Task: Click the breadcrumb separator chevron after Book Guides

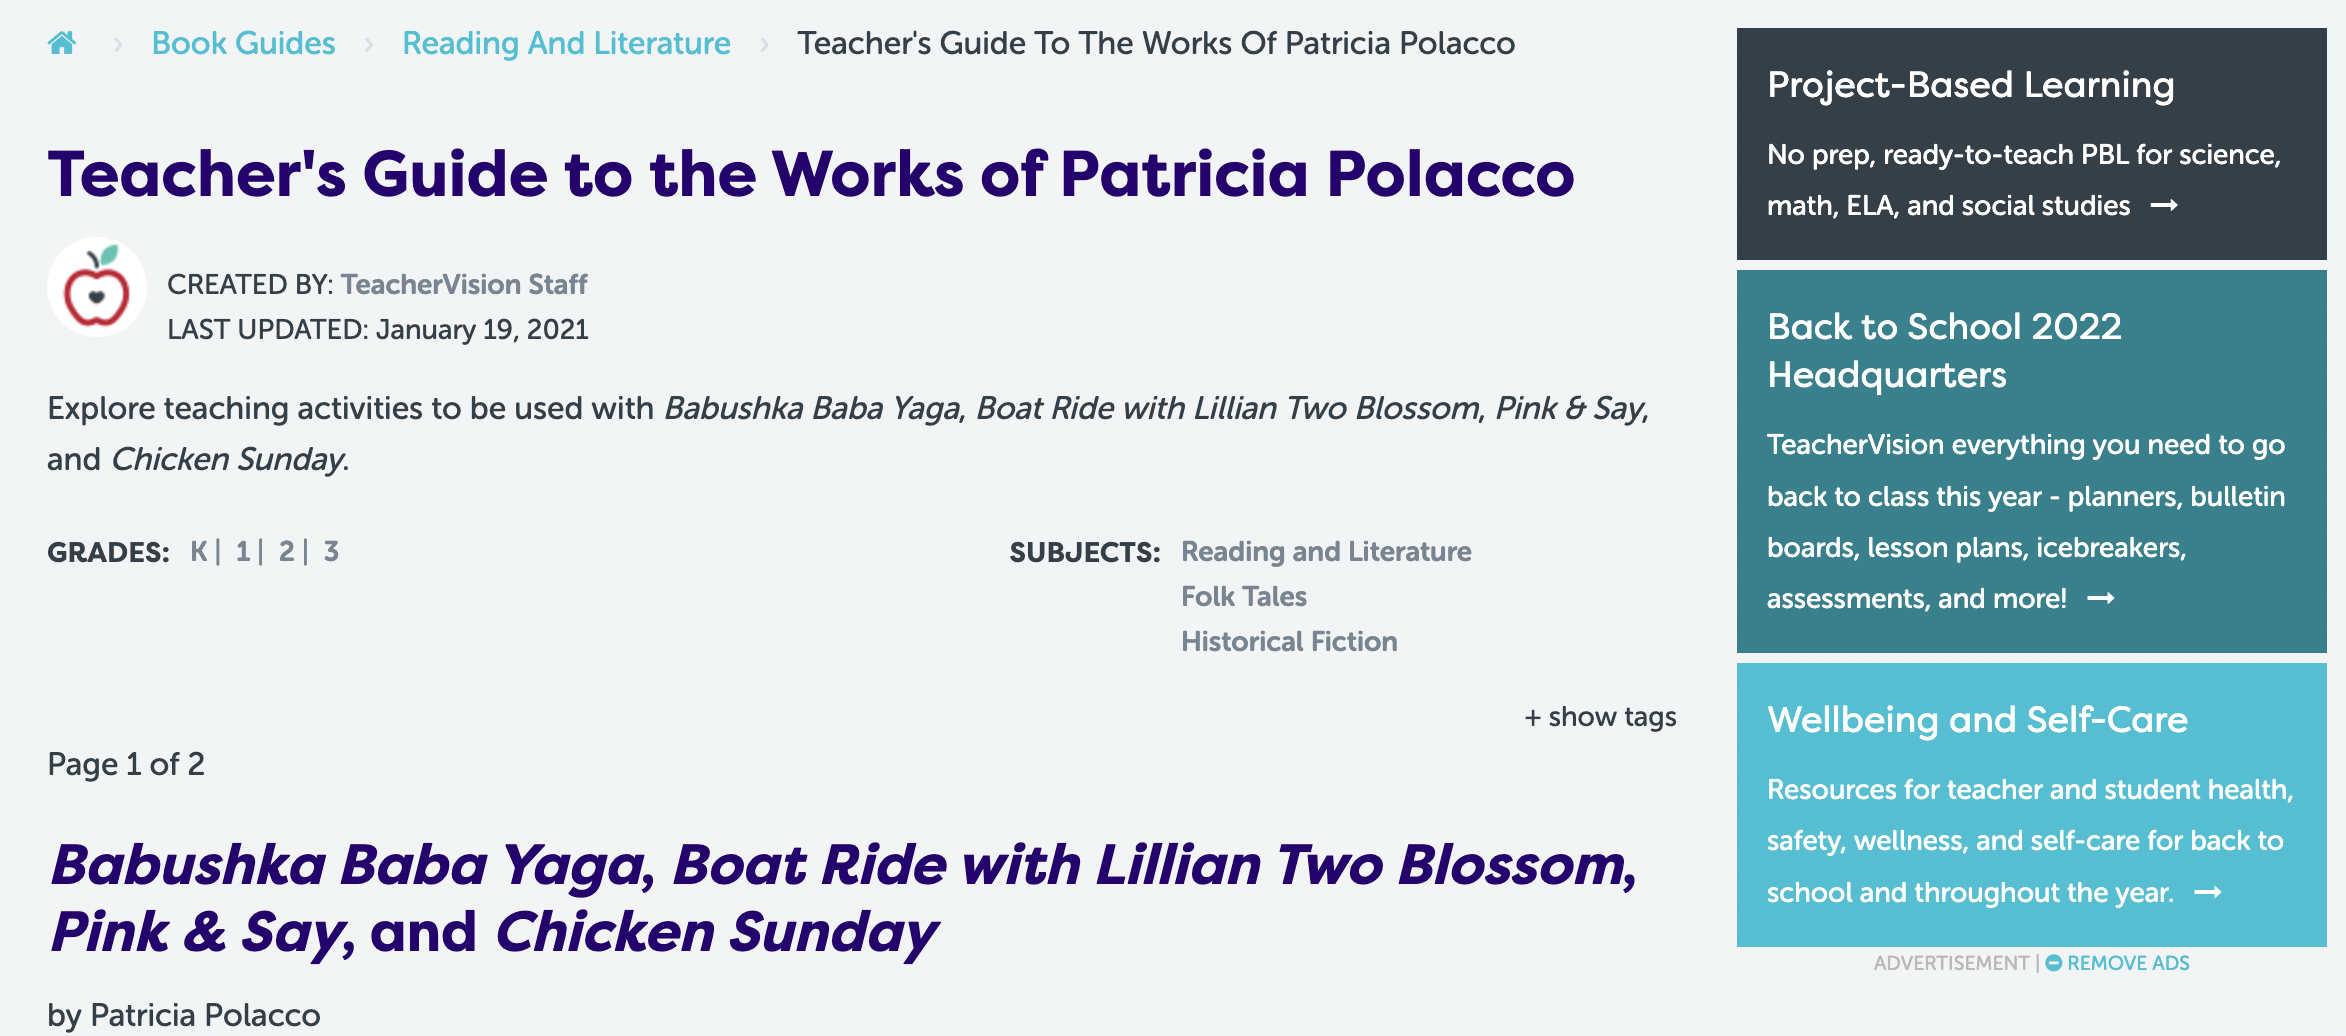Action: pos(367,43)
